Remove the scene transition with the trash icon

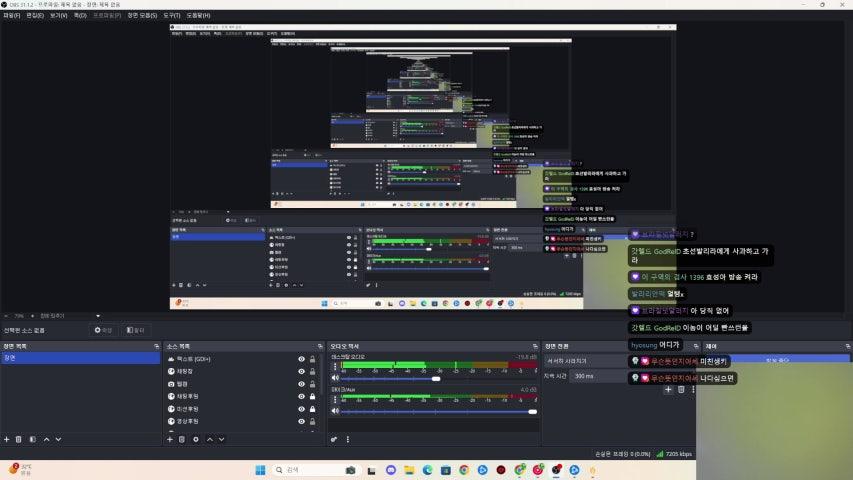pos(681,389)
